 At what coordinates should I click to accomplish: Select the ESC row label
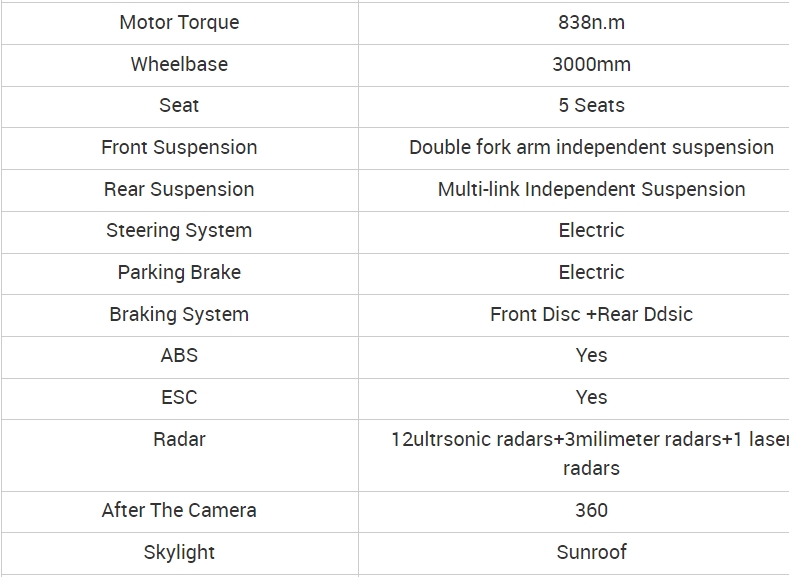point(179,397)
